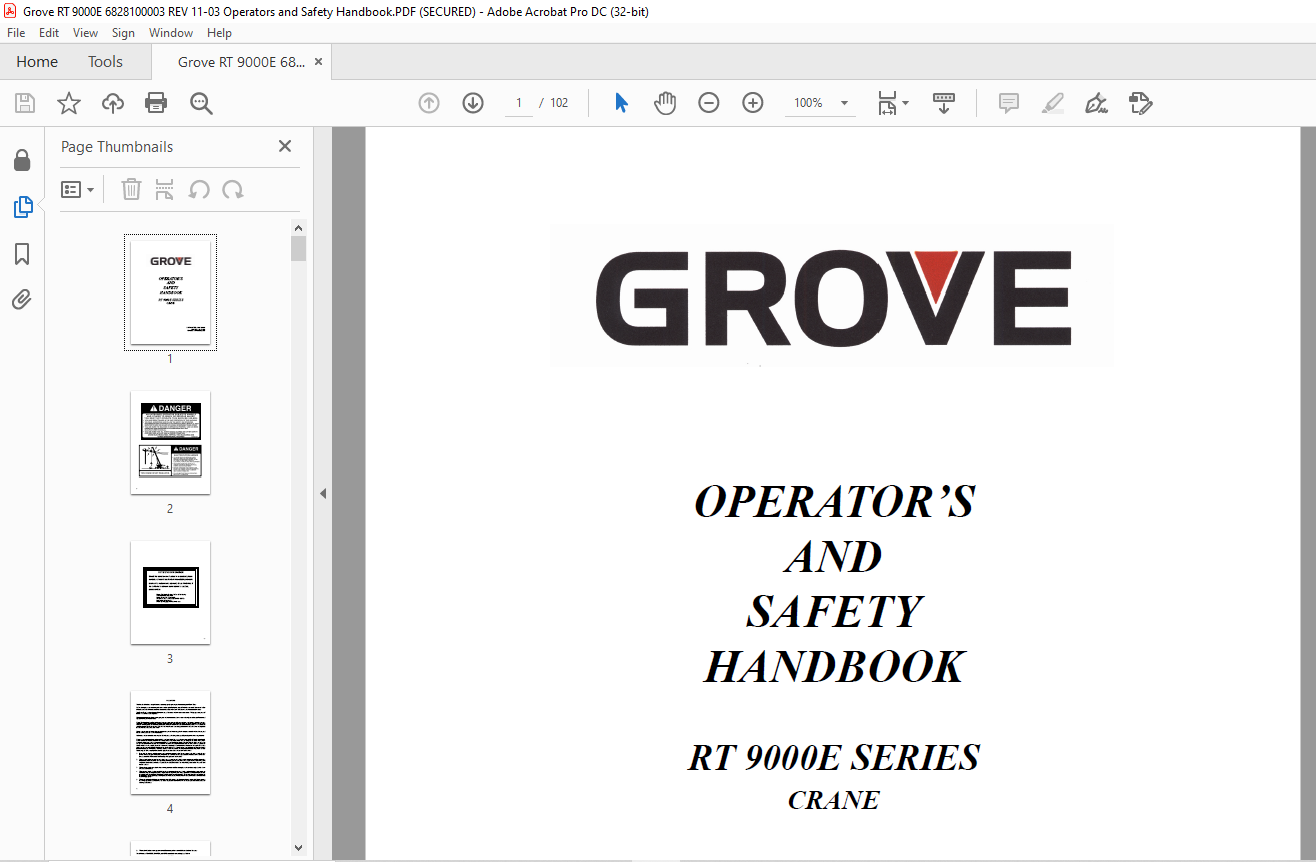This screenshot has height=862, width=1316.
Task: Open Find text magnifier icon
Action: tap(201, 103)
